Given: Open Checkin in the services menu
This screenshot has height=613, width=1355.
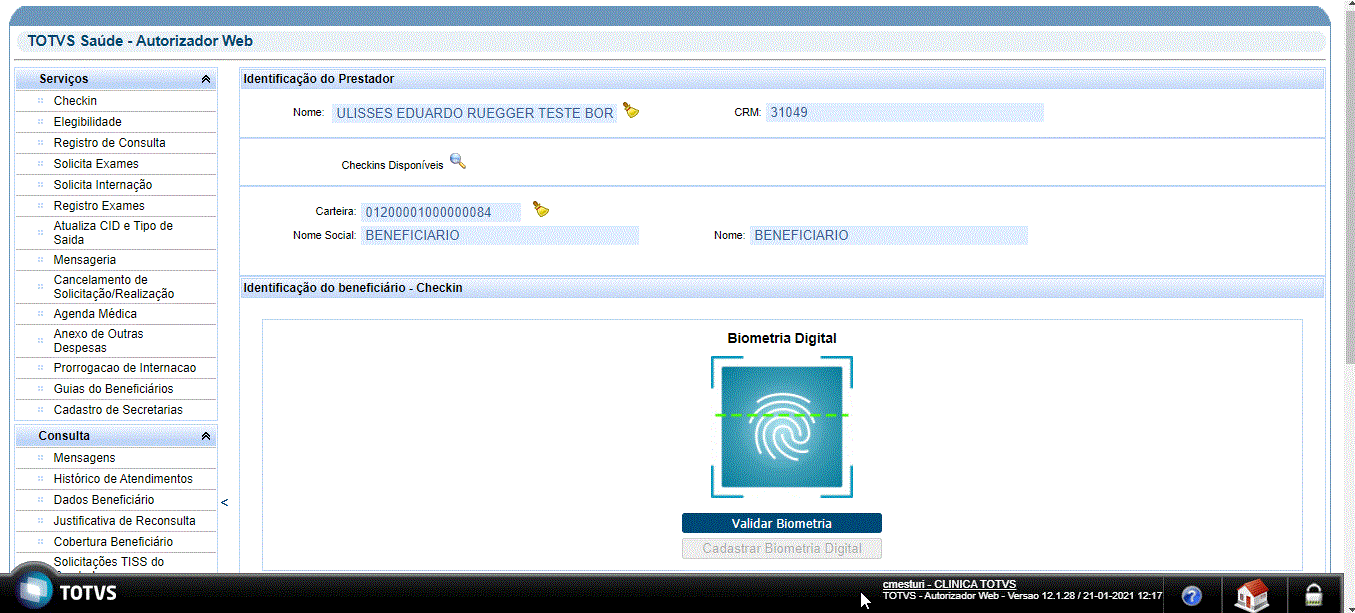Looking at the screenshot, I should (75, 101).
